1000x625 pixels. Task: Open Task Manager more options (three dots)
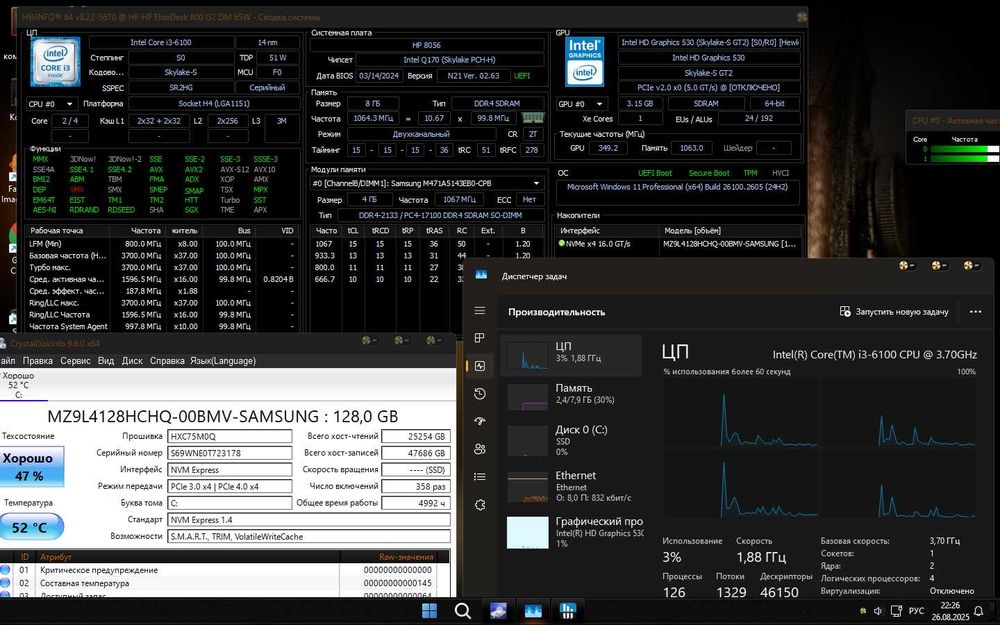(975, 312)
